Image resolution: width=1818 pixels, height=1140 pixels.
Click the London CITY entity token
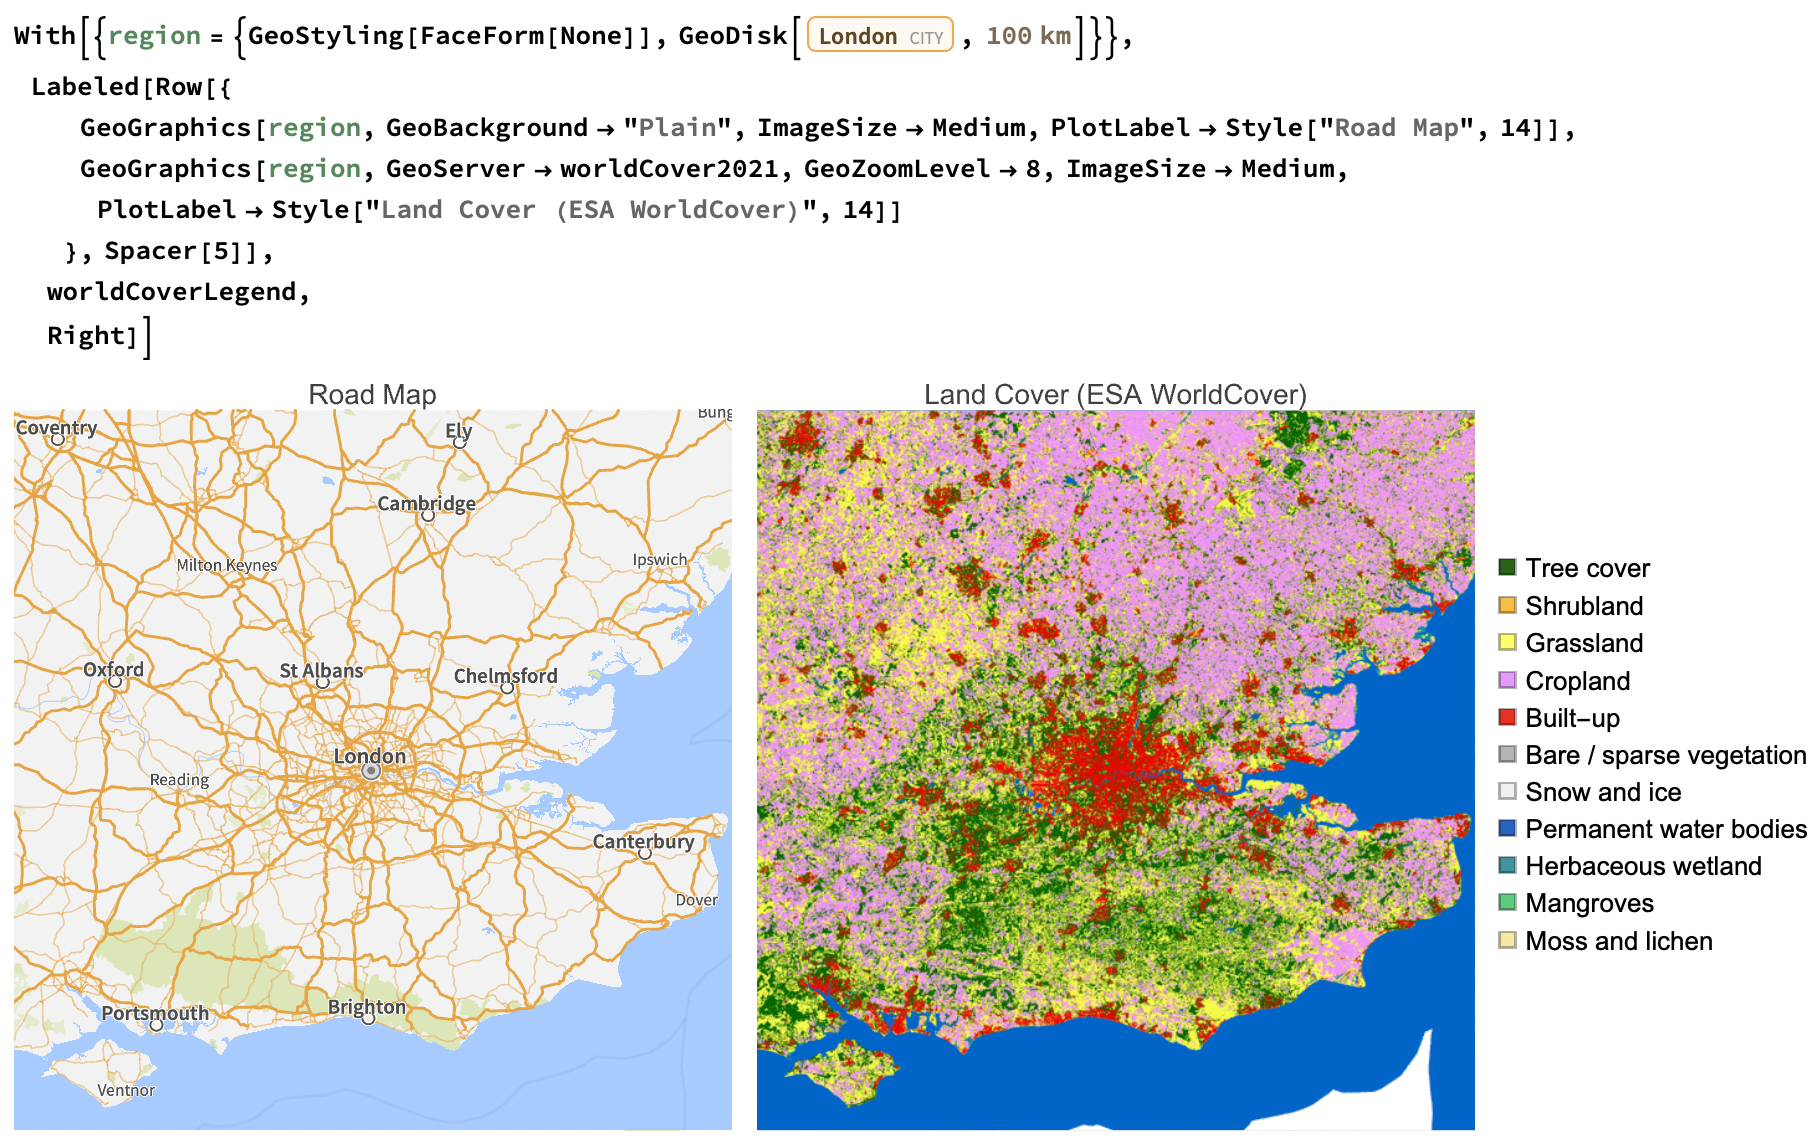[x=879, y=36]
